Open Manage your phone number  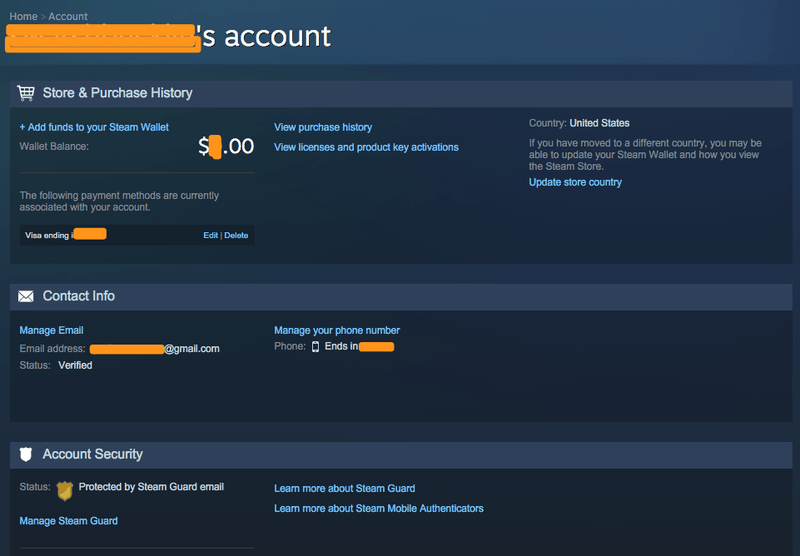[x=337, y=330]
